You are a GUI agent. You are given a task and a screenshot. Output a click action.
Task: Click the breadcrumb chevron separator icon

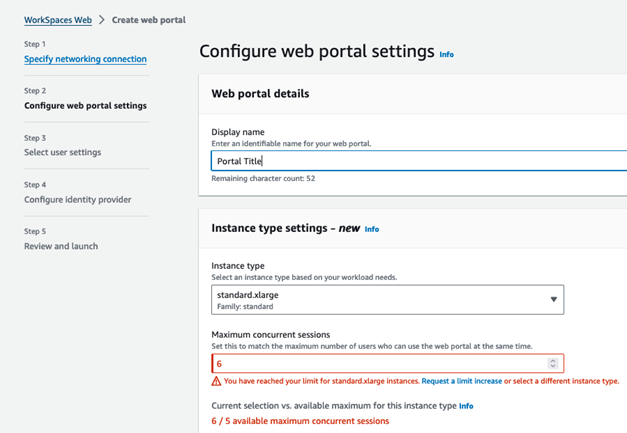tap(102, 20)
